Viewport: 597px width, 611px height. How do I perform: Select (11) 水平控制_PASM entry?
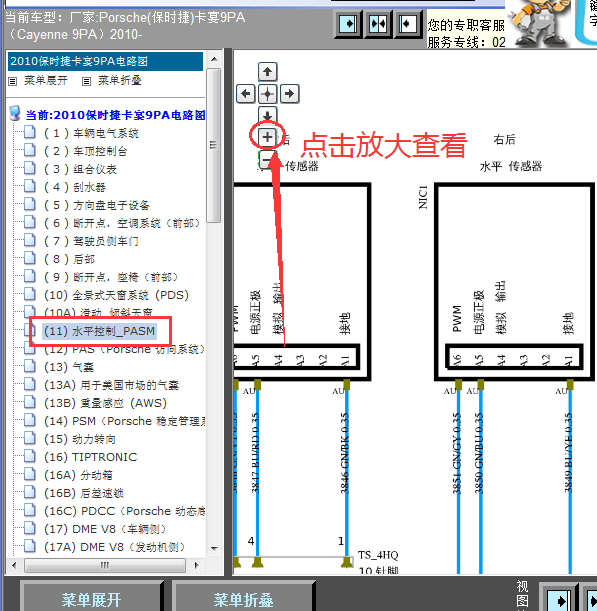99,331
